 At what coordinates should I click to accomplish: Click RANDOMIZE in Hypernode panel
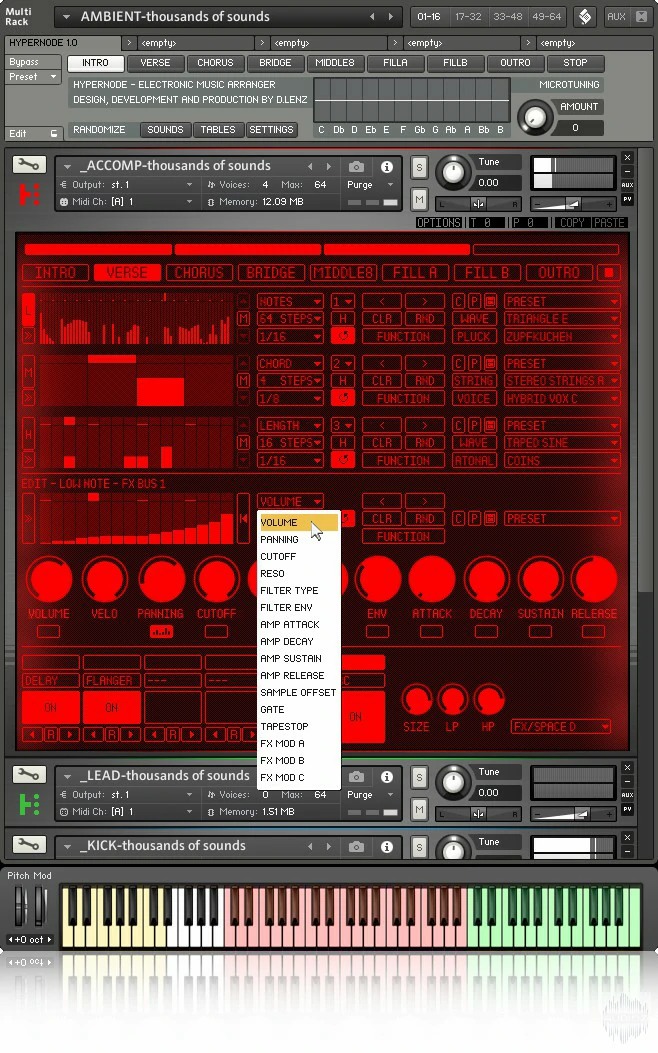(x=99, y=130)
